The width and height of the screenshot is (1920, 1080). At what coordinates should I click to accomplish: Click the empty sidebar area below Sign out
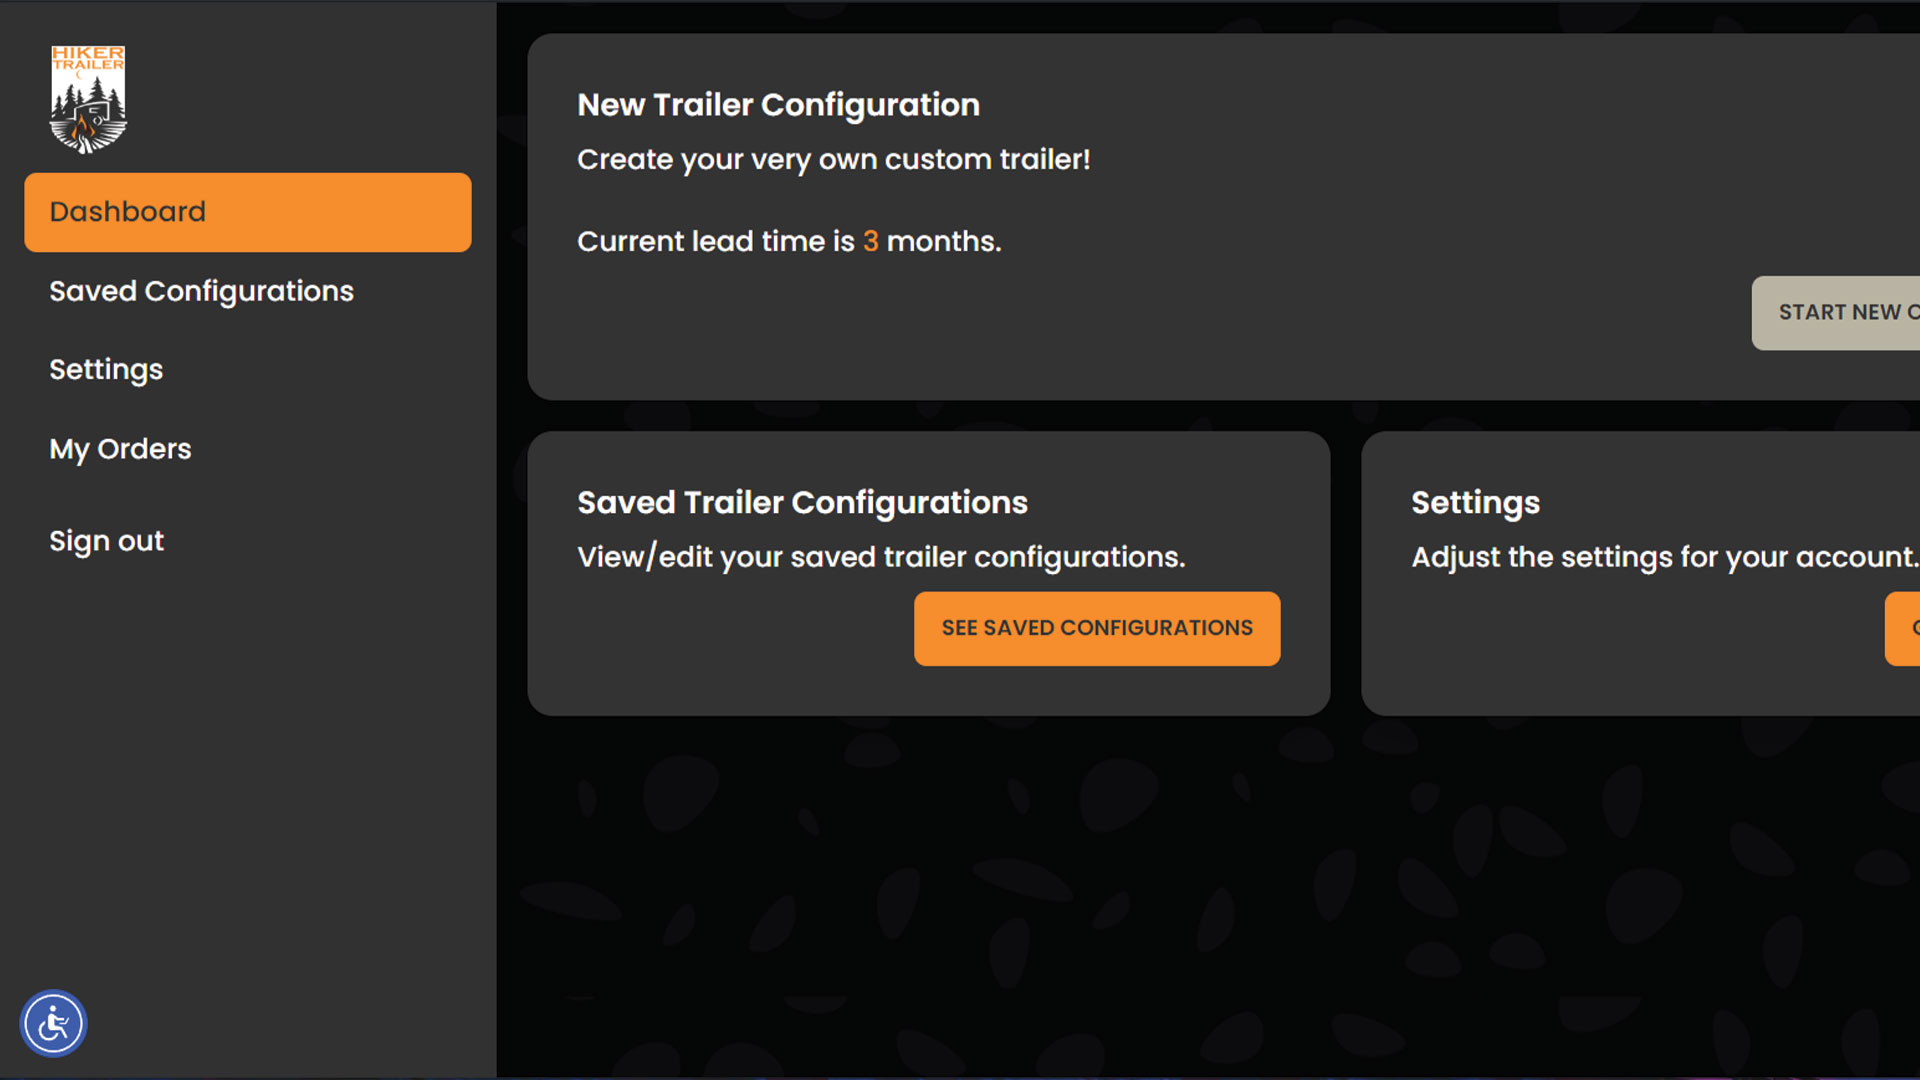[x=247, y=780]
